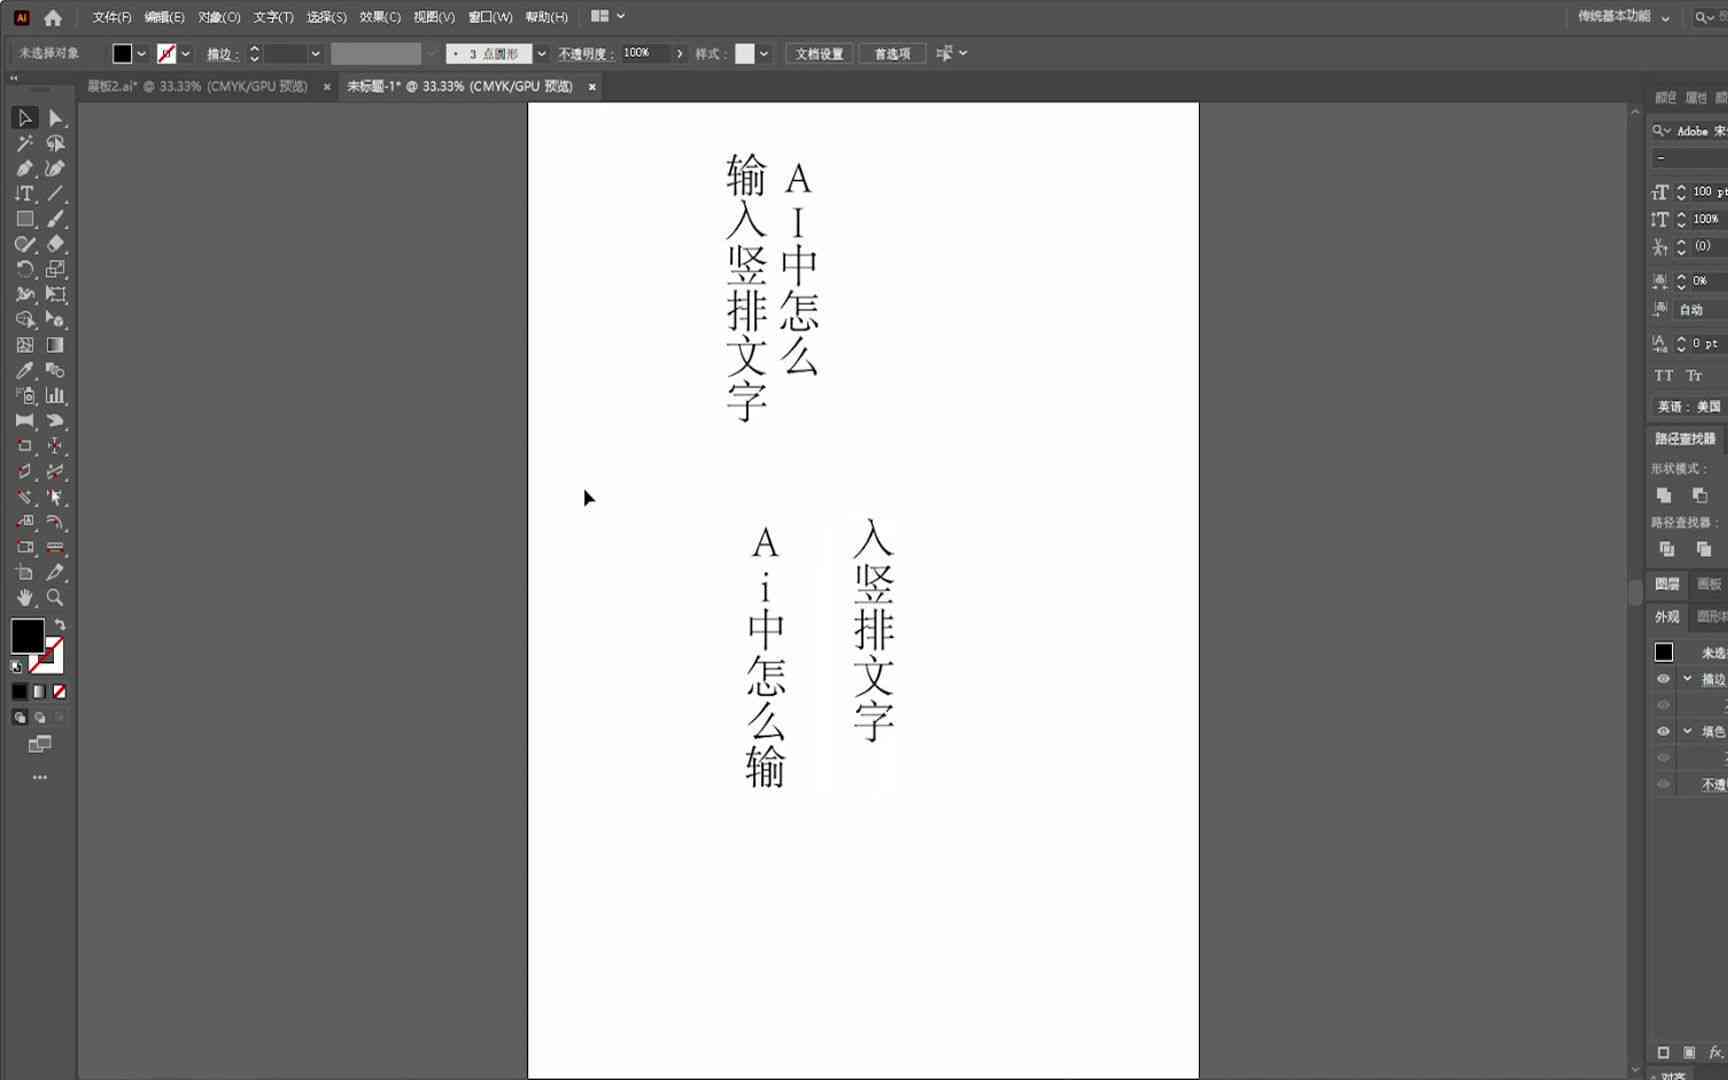Select the Direct Selection tool
The width and height of the screenshot is (1728, 1080).
56,118
